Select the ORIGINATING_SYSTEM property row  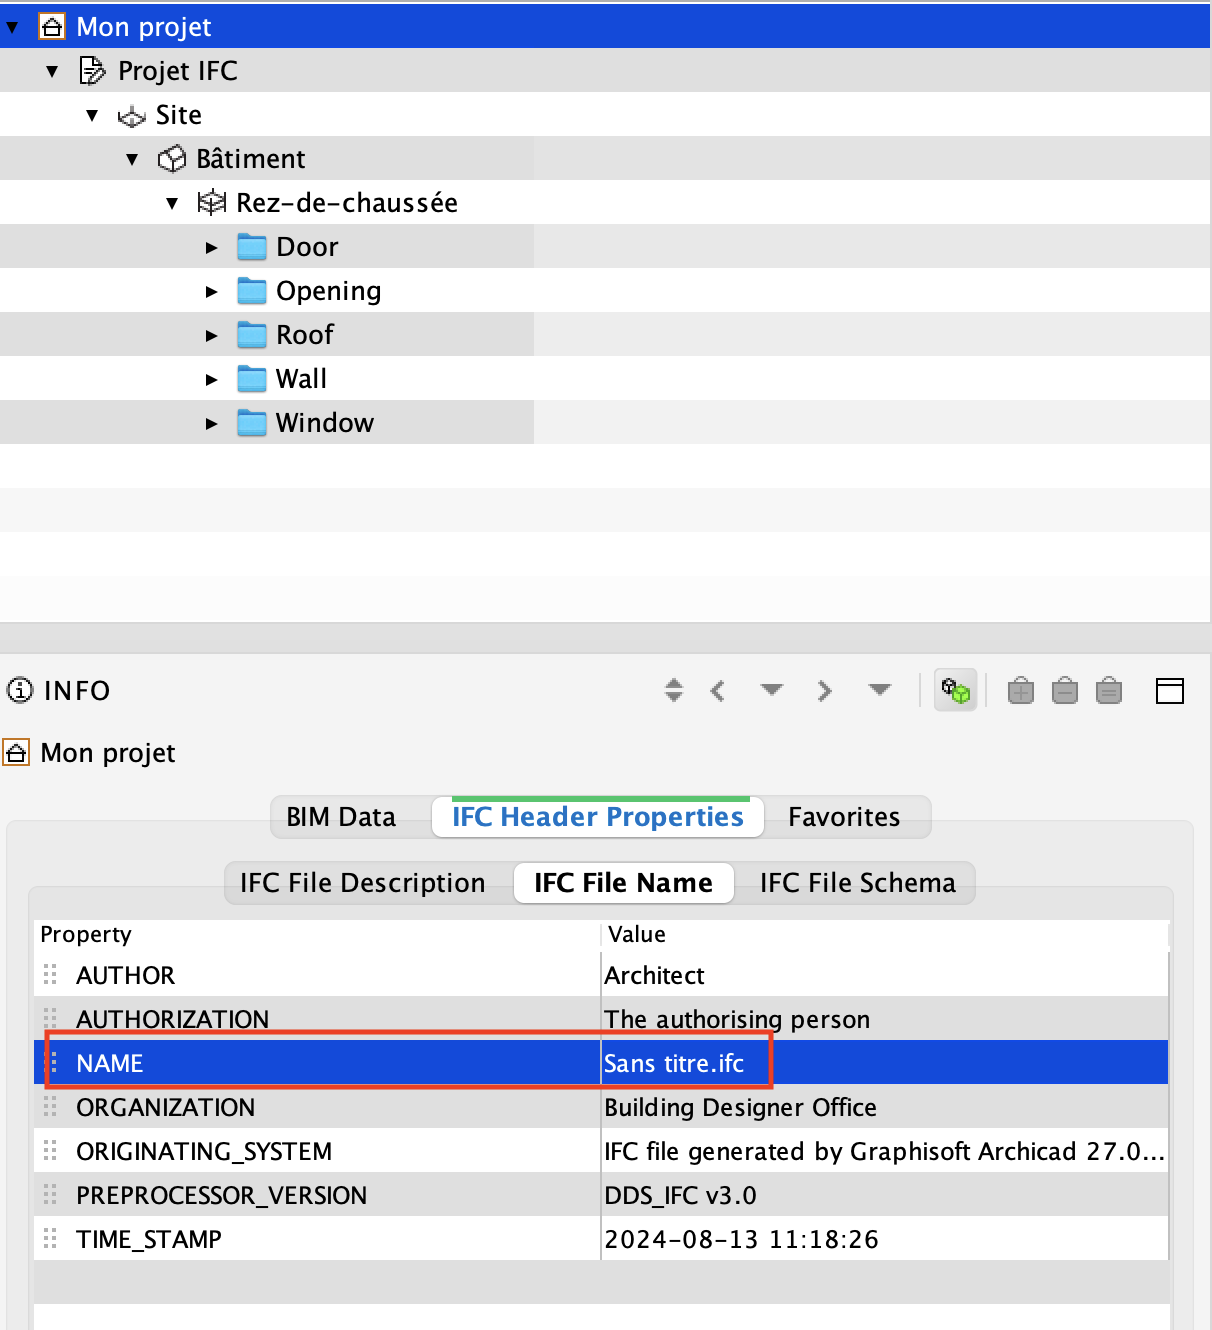[x=601, y=1151]
